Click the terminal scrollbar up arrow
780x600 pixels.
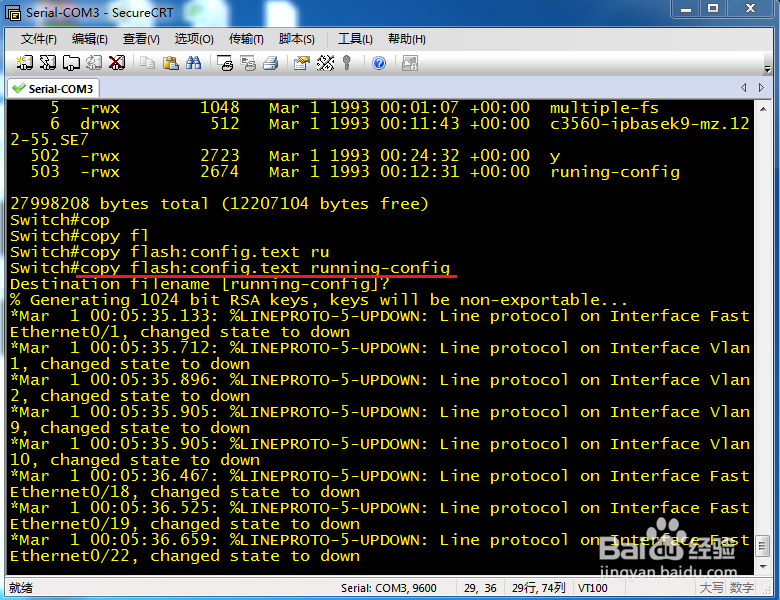click(x=763, y=108)
